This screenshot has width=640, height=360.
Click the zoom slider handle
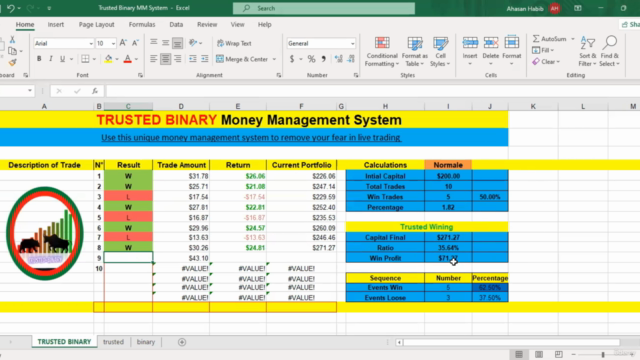coord(603,355)
